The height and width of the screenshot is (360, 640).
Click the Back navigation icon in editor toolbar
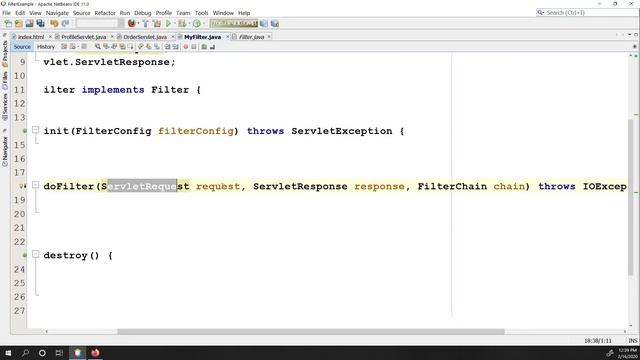tap(72, 47)
